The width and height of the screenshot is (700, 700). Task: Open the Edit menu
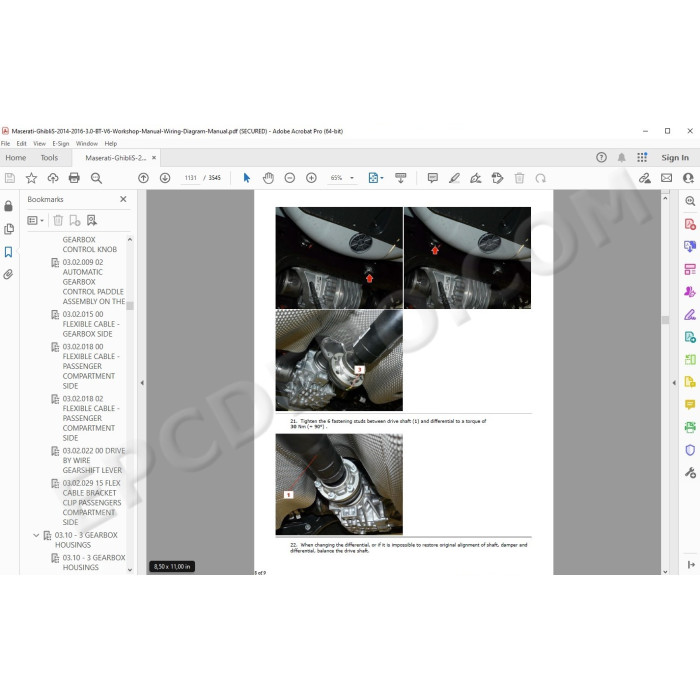click(21, 144)
